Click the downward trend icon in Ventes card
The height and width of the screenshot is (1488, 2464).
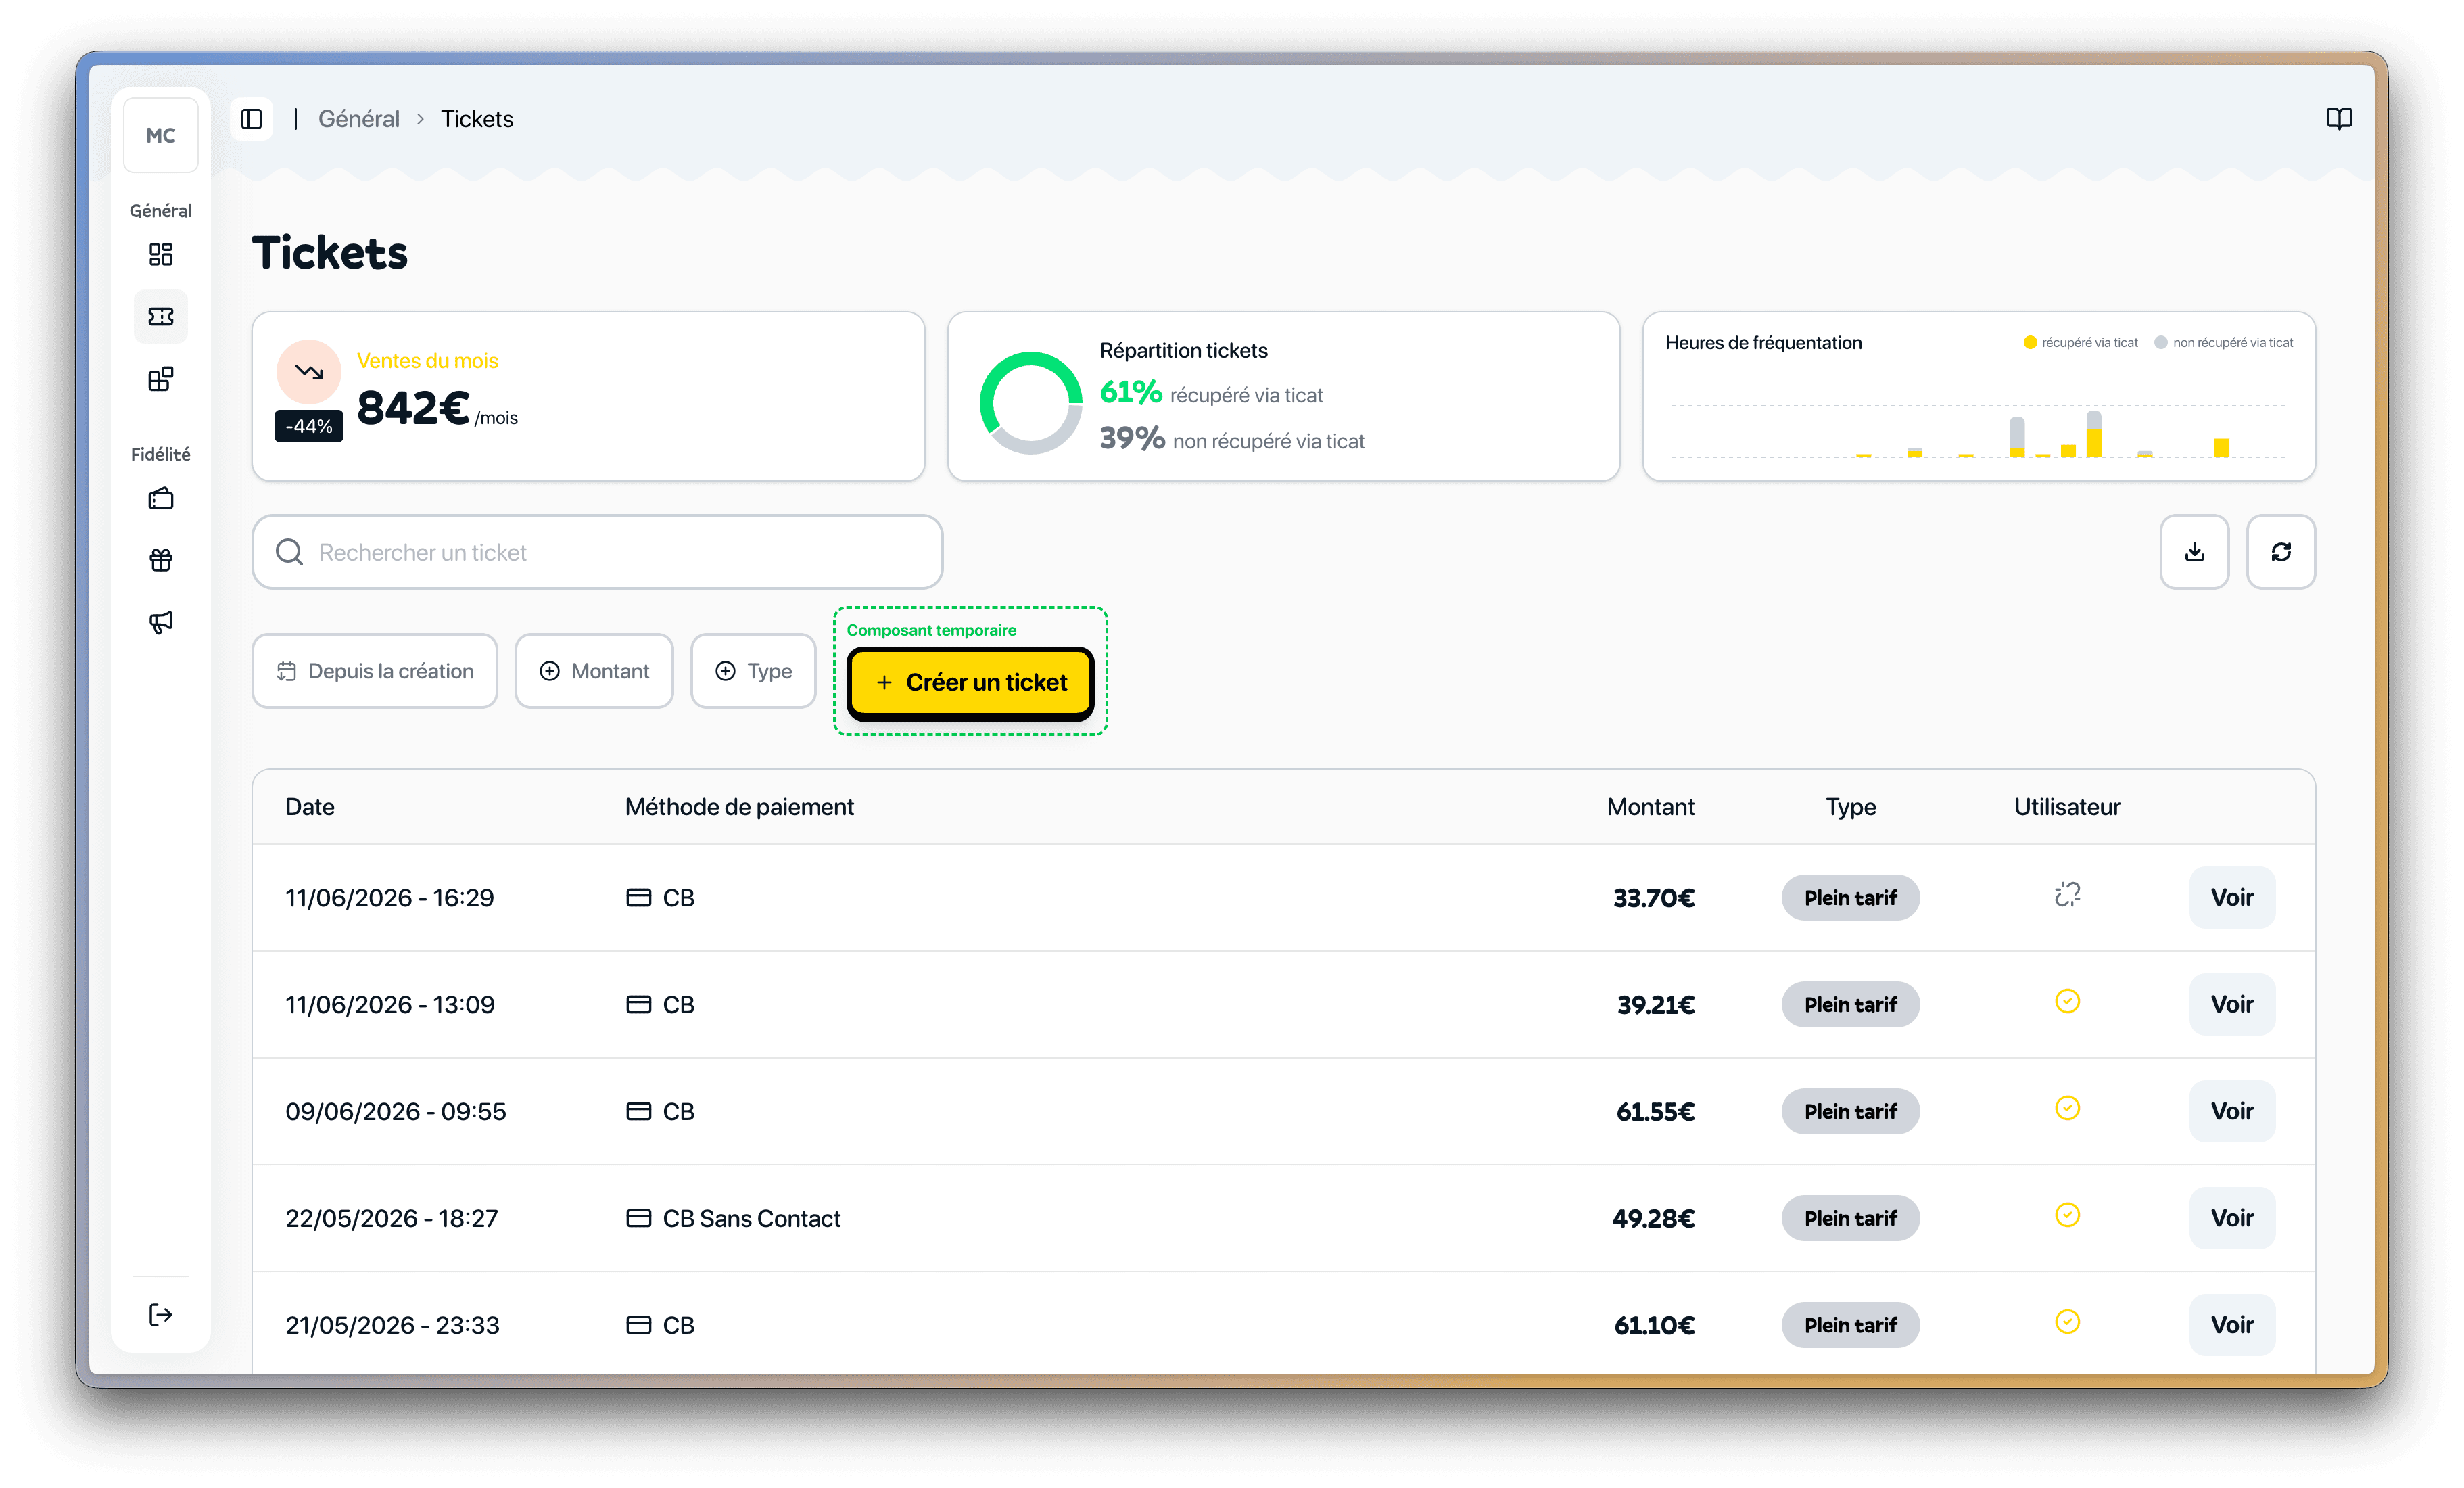[309, 372]
